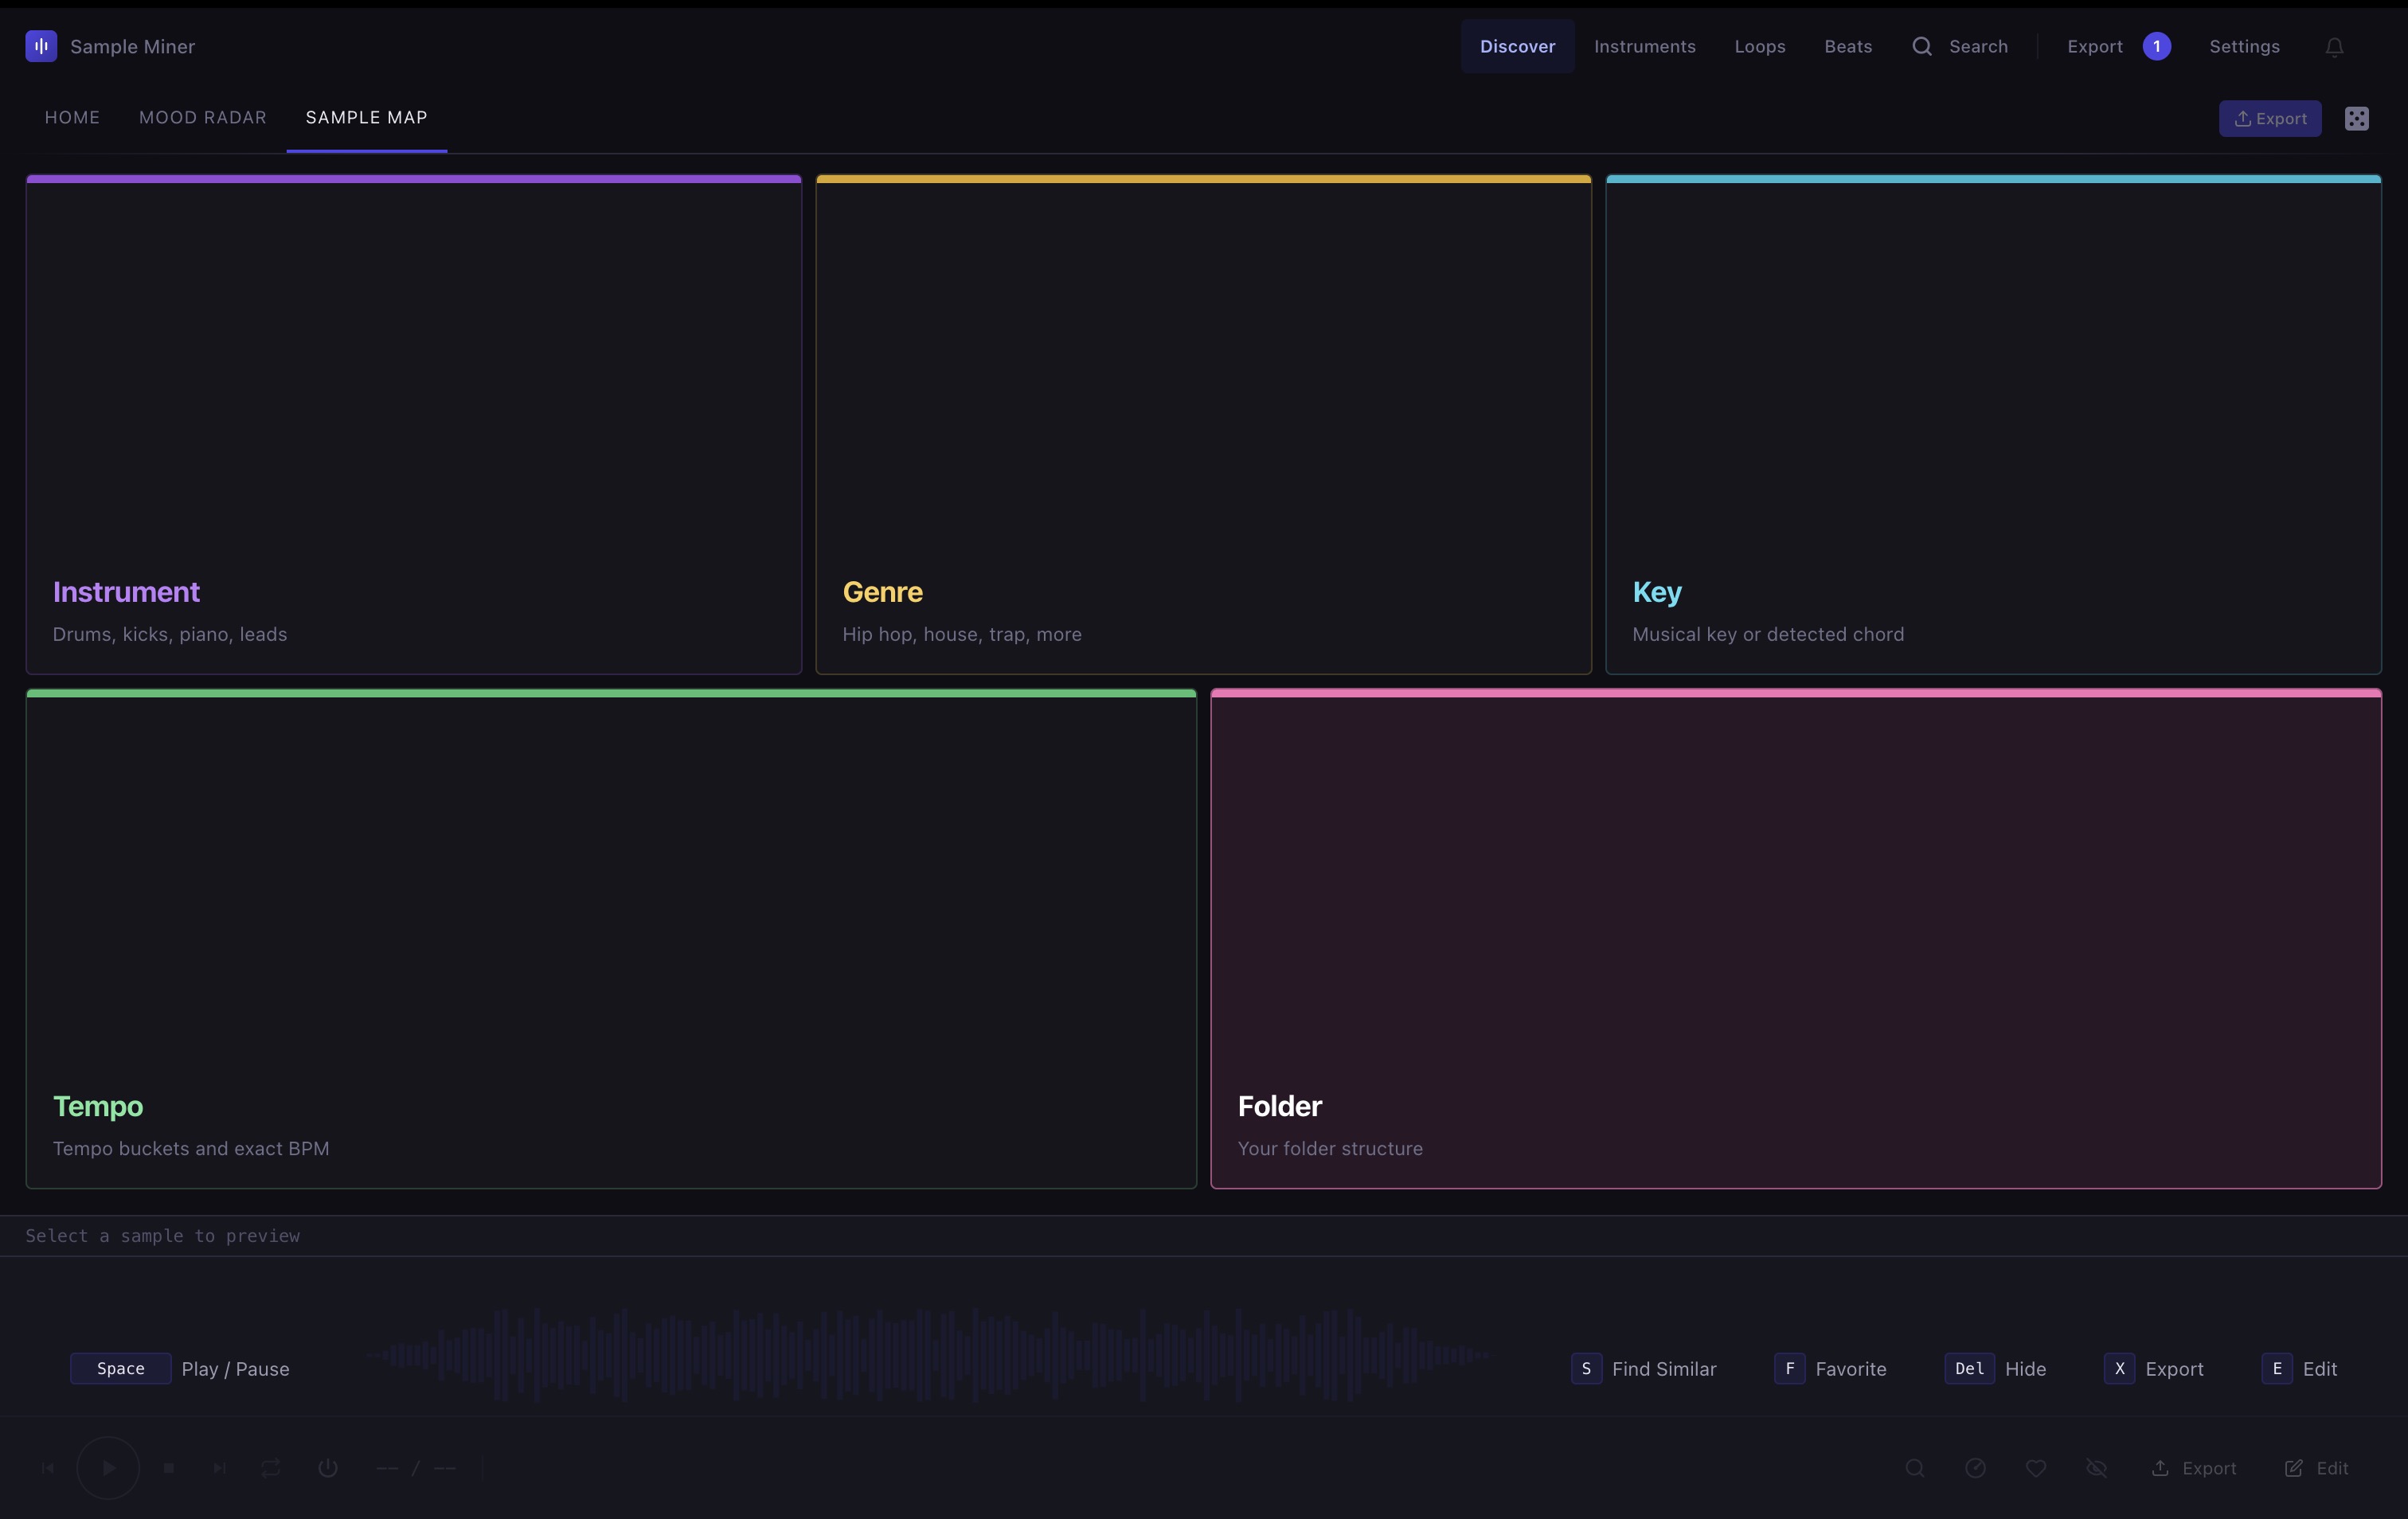Click the Del Hide shortcut hint

[1995, 1368]
